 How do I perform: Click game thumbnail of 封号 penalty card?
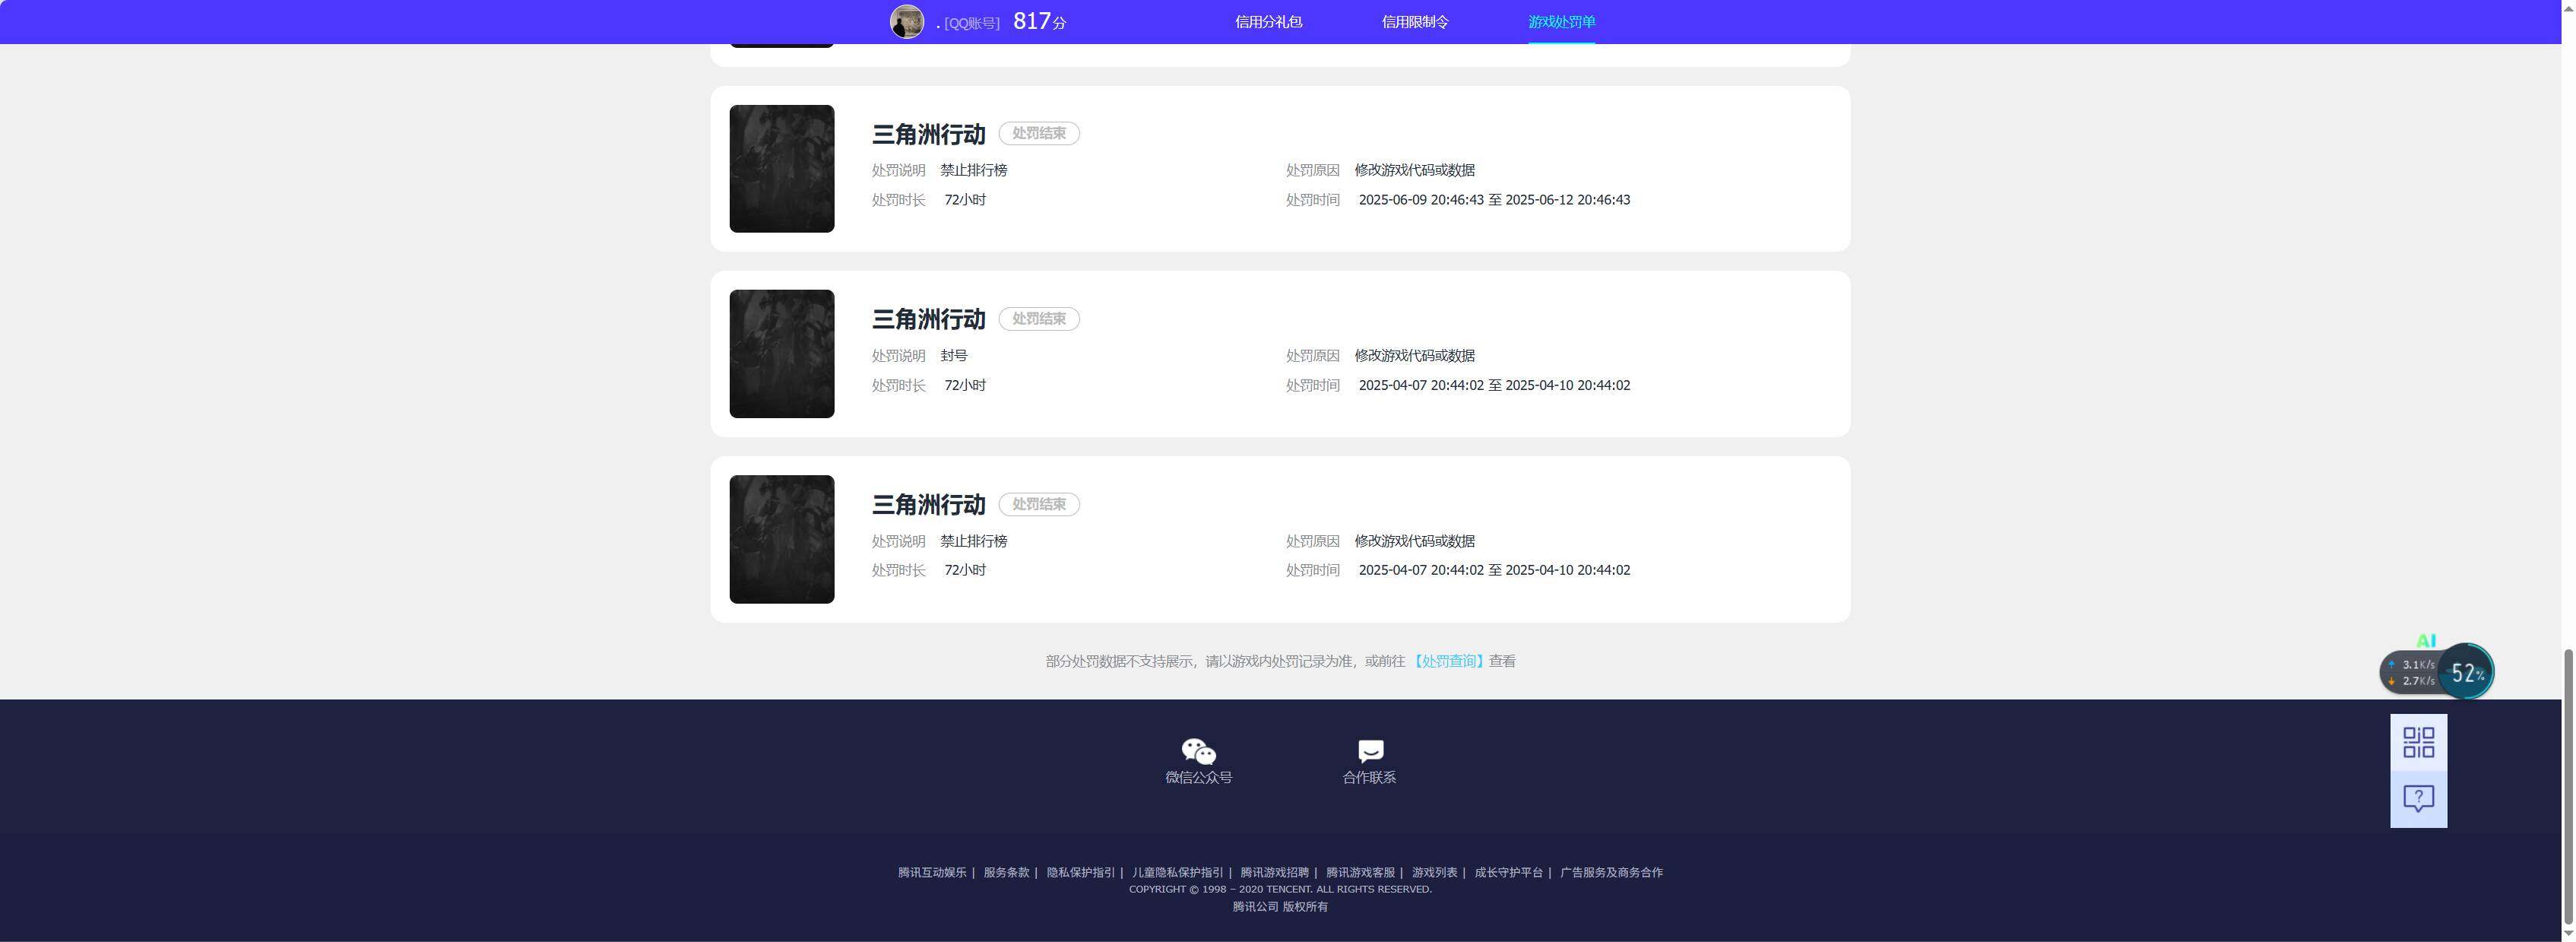tap(781, 354)
